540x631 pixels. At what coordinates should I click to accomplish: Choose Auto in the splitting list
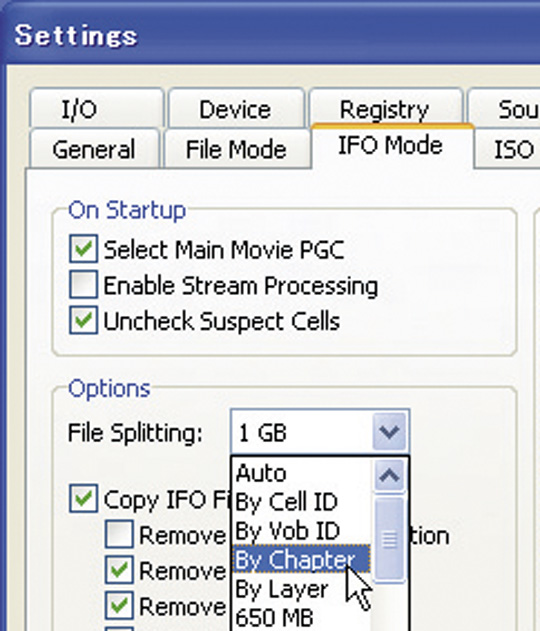click(x=301, y=473)
